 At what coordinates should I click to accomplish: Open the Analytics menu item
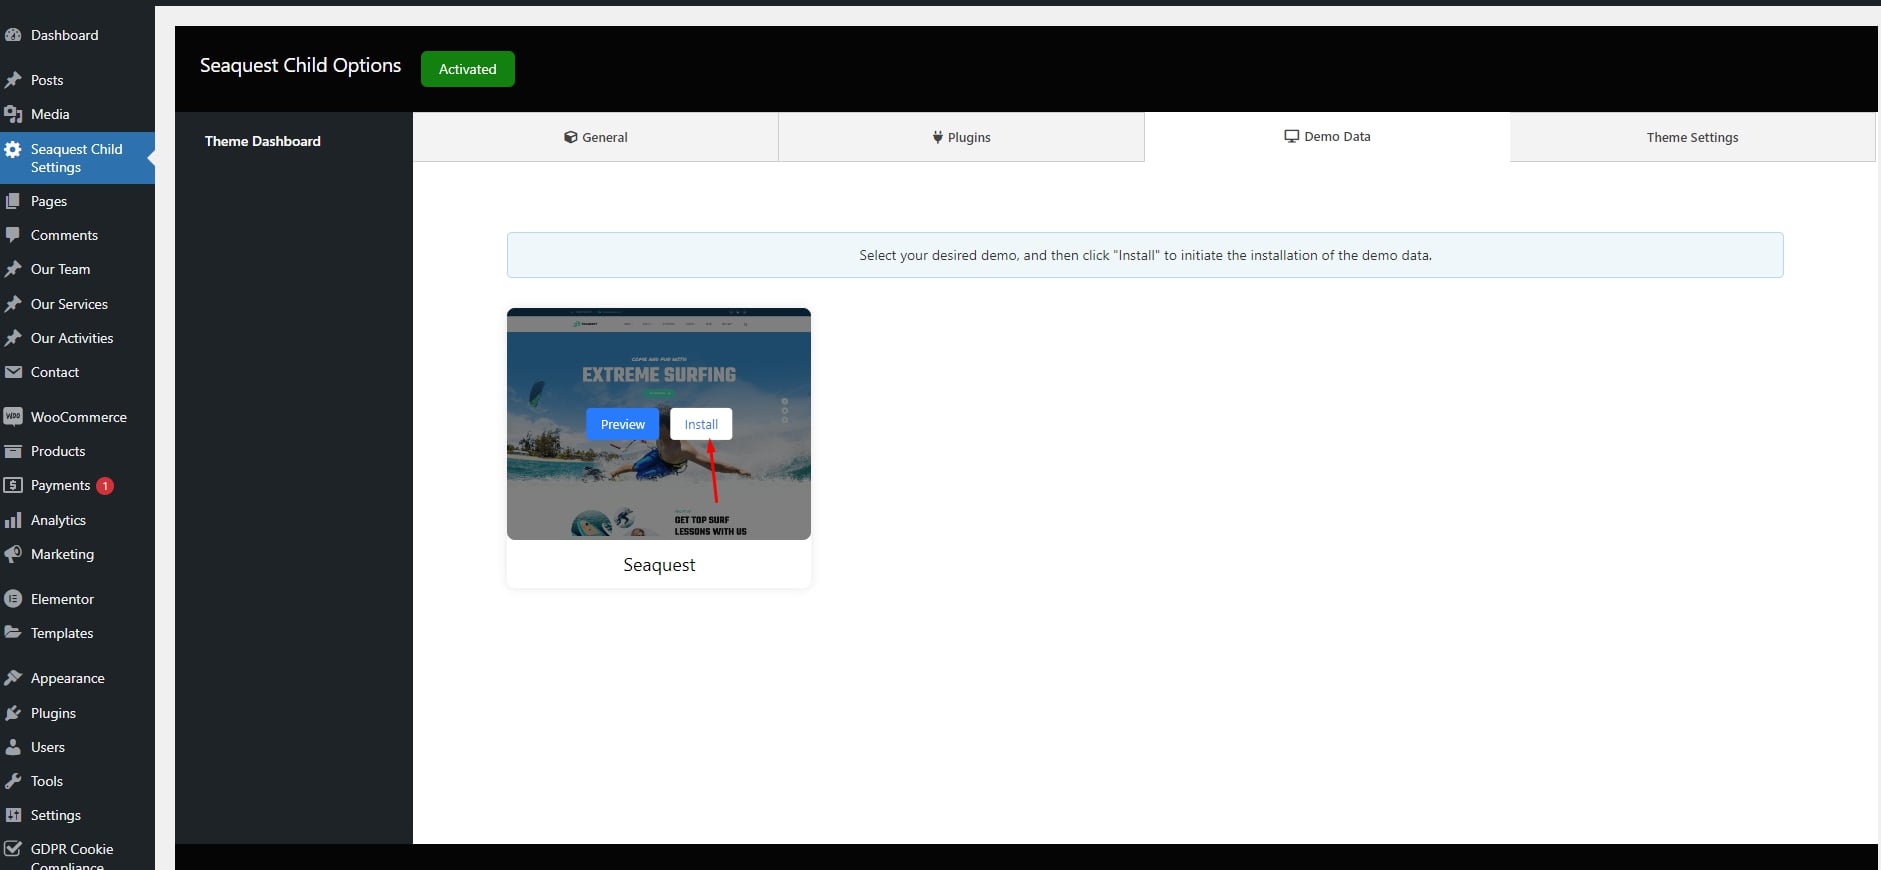click(x=77, y=520)
